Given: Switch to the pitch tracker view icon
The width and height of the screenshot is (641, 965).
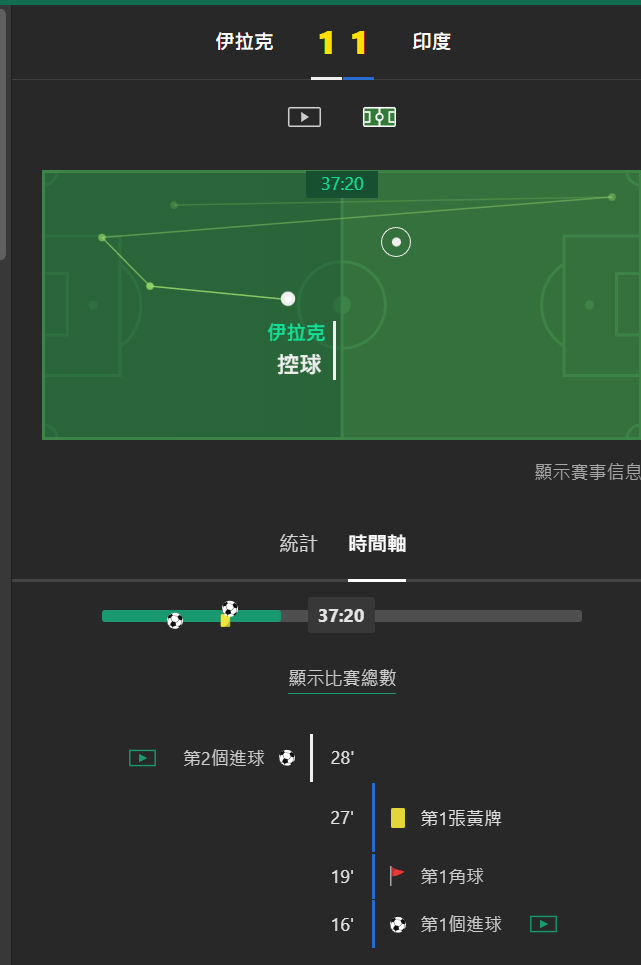Looking at the screenshot, I should [380, 117].
